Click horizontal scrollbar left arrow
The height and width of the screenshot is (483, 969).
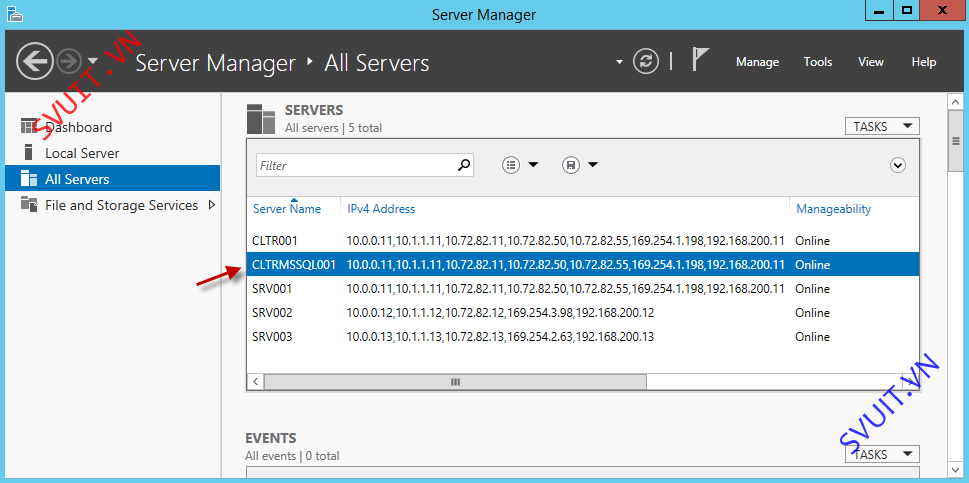(x=255, y=382)
